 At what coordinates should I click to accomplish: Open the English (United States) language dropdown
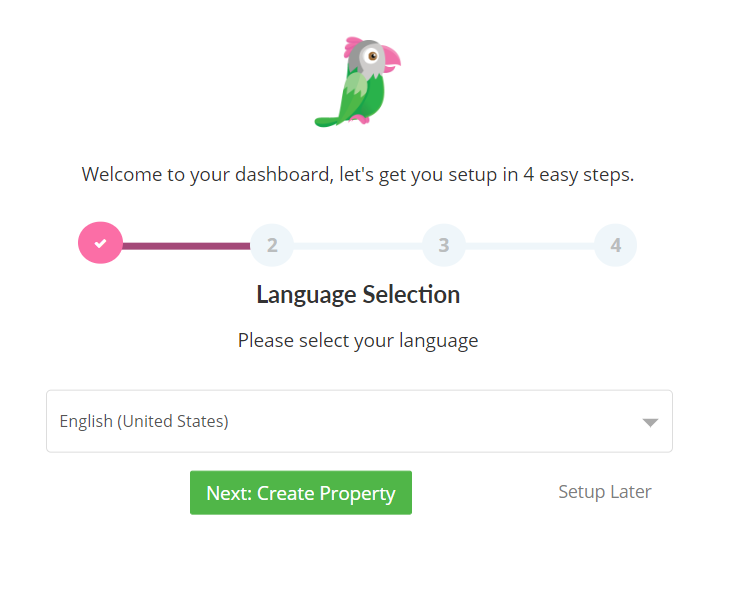pyautogui.click(x=359, y=421)
